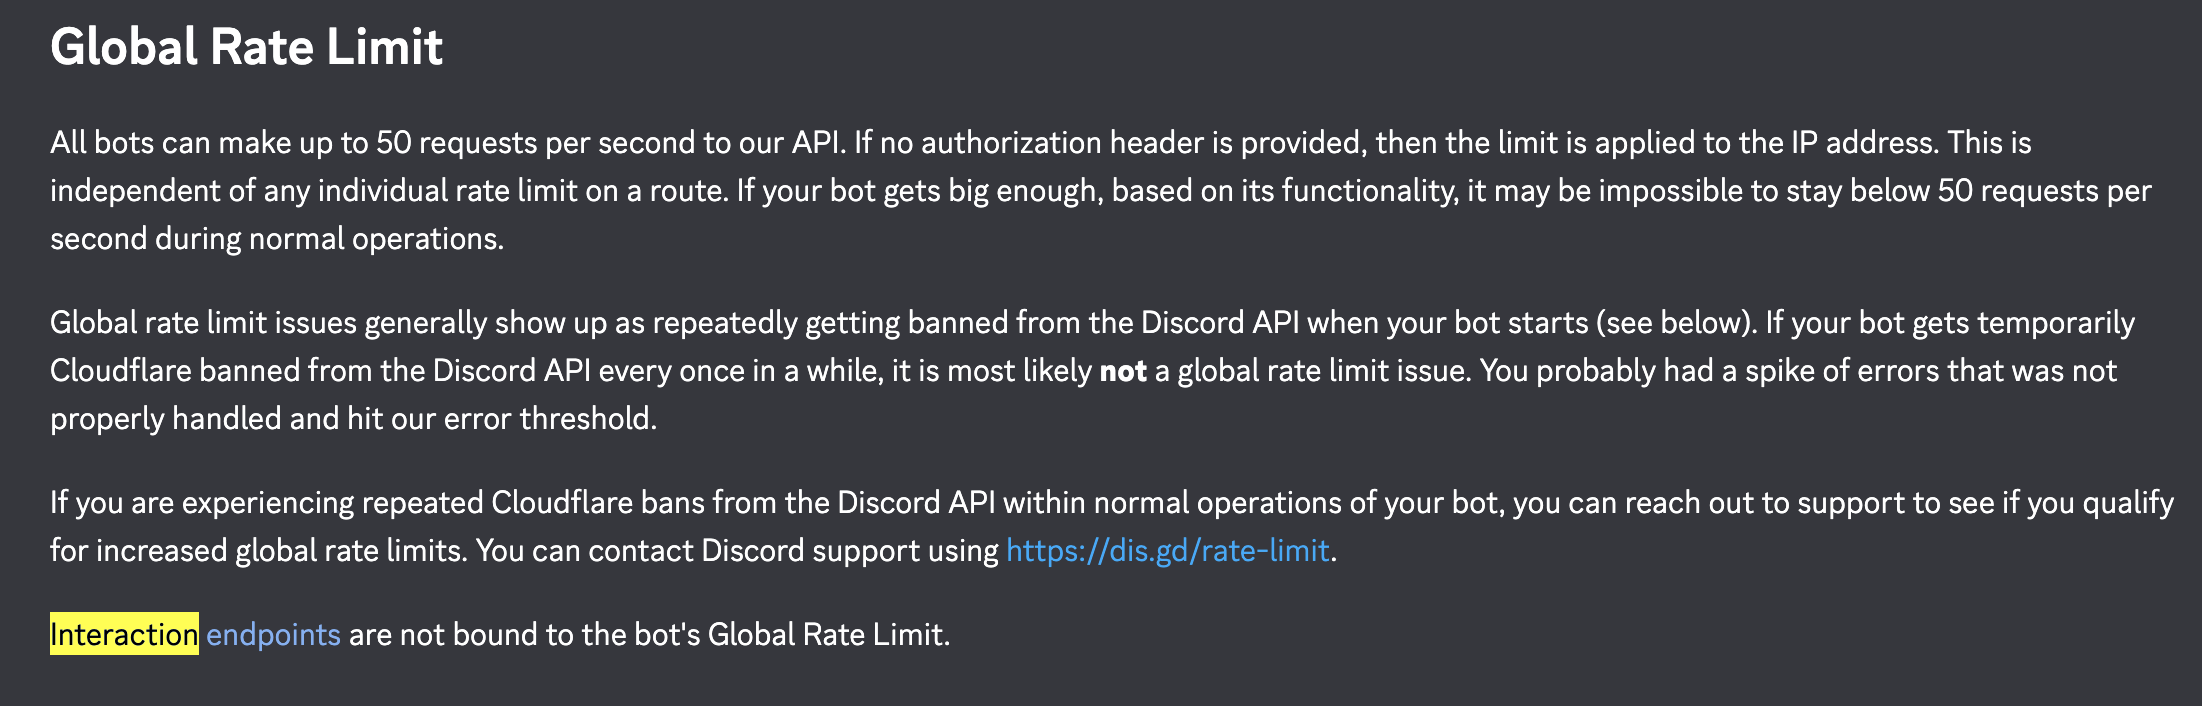This screenshot has height=706, width=2202.
Task: Click the bold word 'not'
Action: point(1122,371)
